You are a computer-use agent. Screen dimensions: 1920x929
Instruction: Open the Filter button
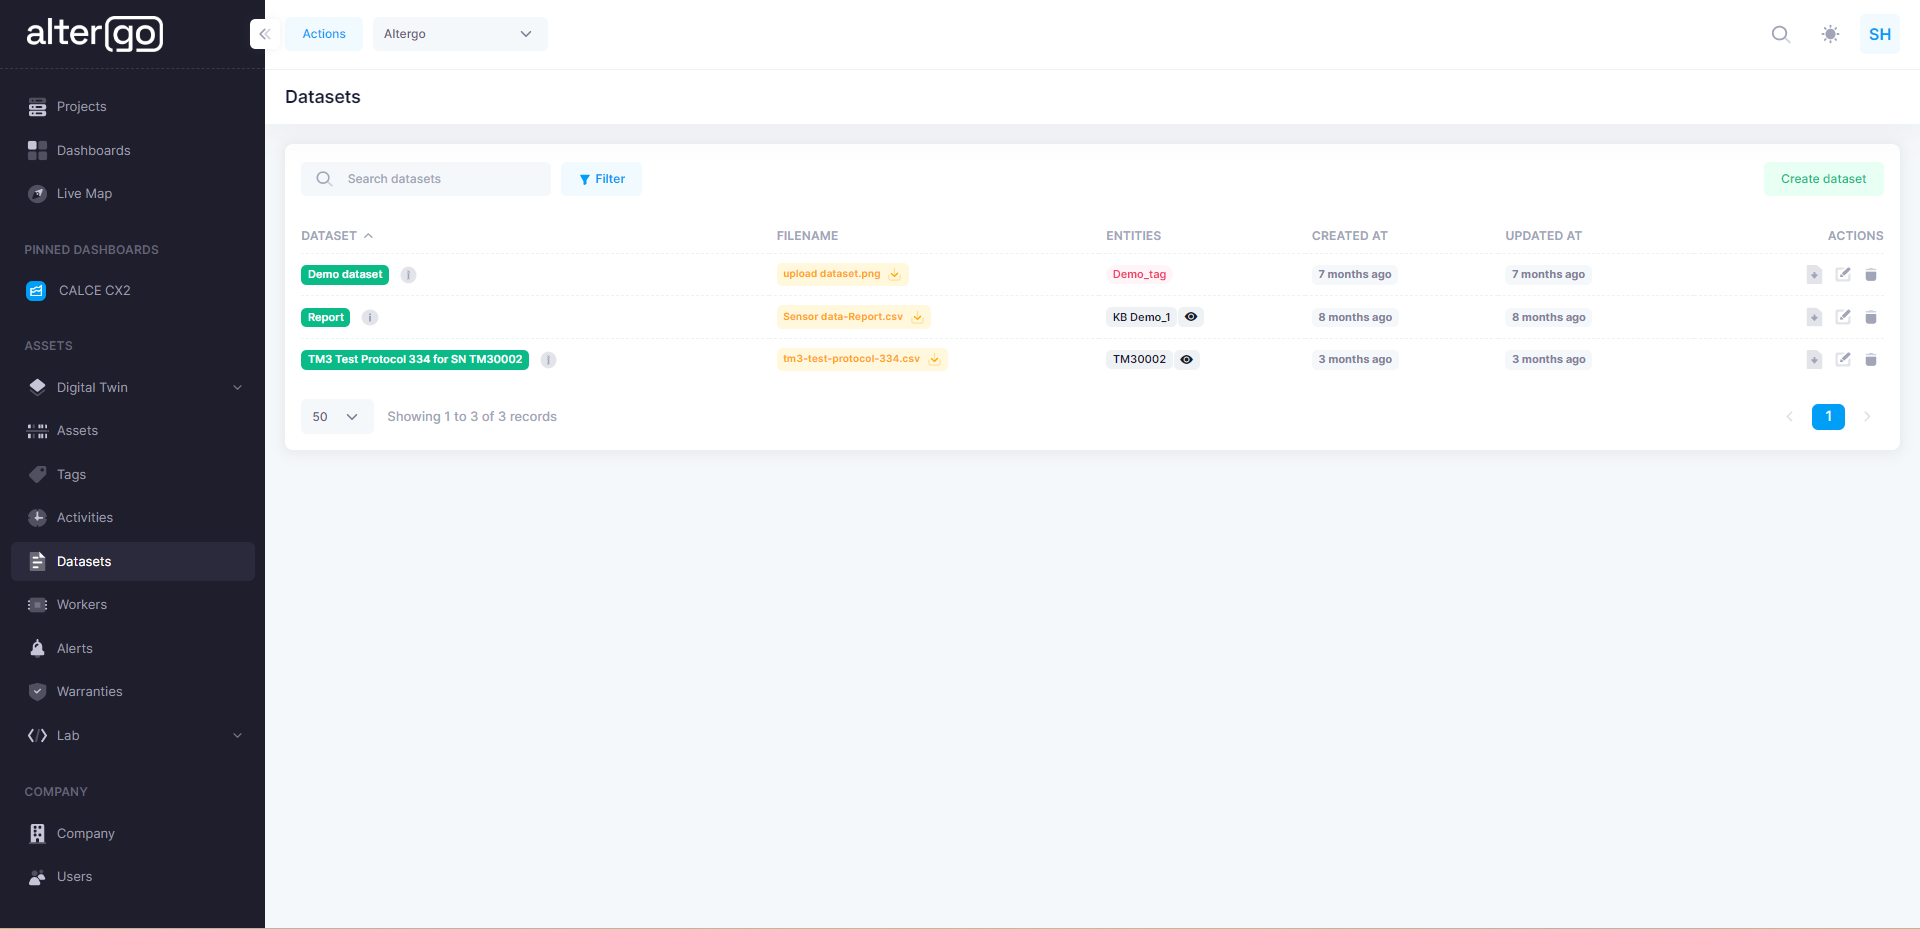click(601, 179)
